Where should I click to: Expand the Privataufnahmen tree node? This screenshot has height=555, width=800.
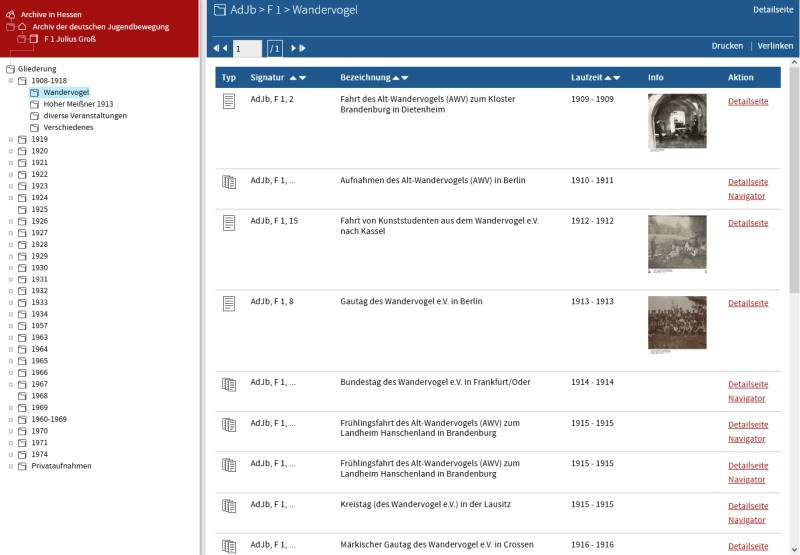[x=11, y=466]
